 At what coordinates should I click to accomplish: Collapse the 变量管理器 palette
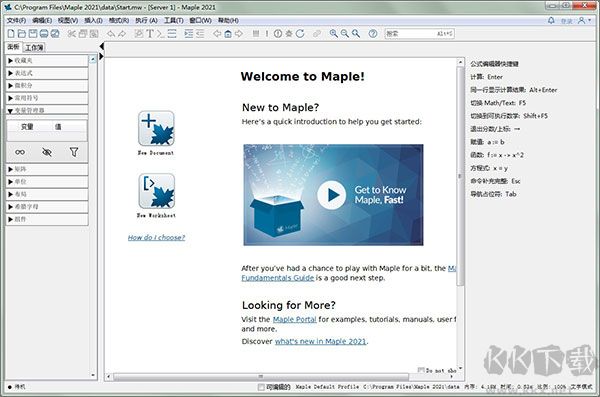[47, 110]
